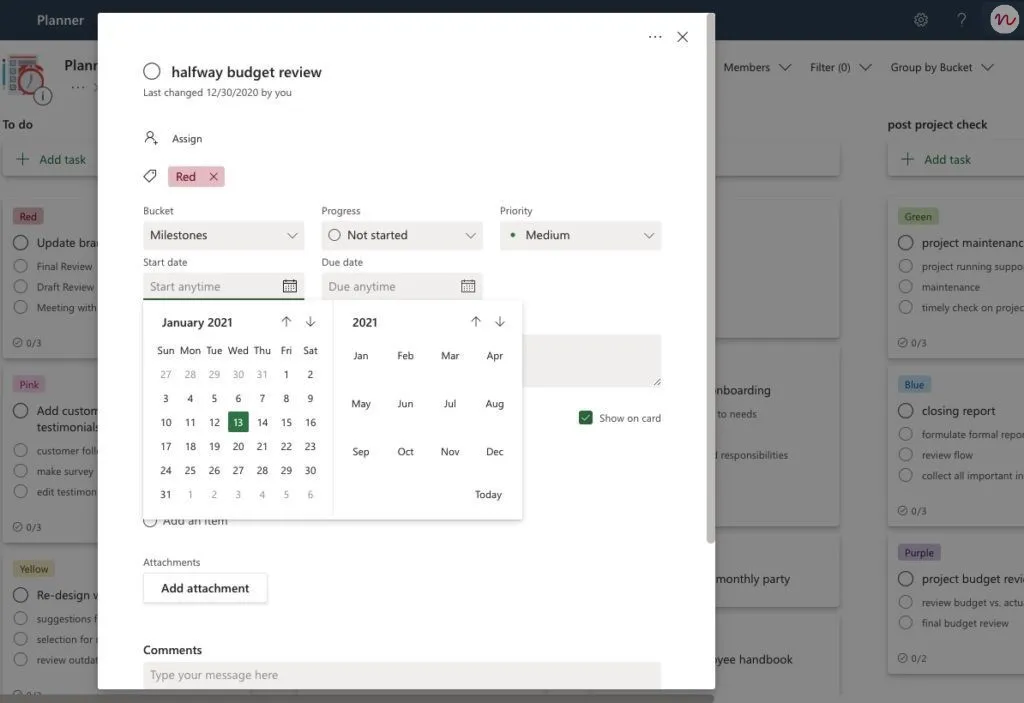Open Due date calendar icon
1024x703 pixels.
click(x=468, y=286)
